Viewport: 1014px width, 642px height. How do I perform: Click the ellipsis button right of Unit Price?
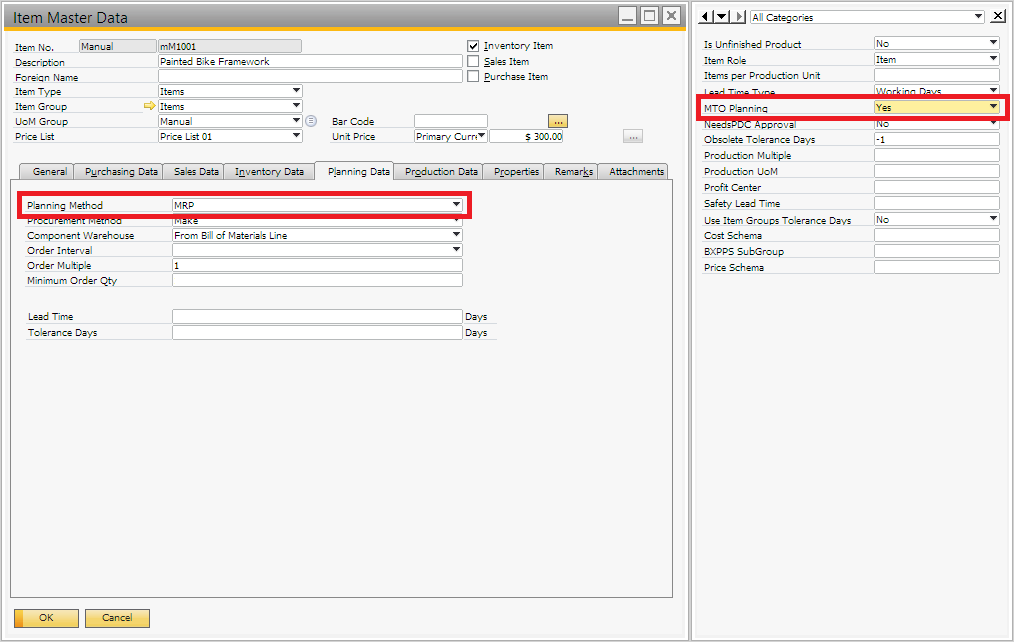tap(632, 136)
